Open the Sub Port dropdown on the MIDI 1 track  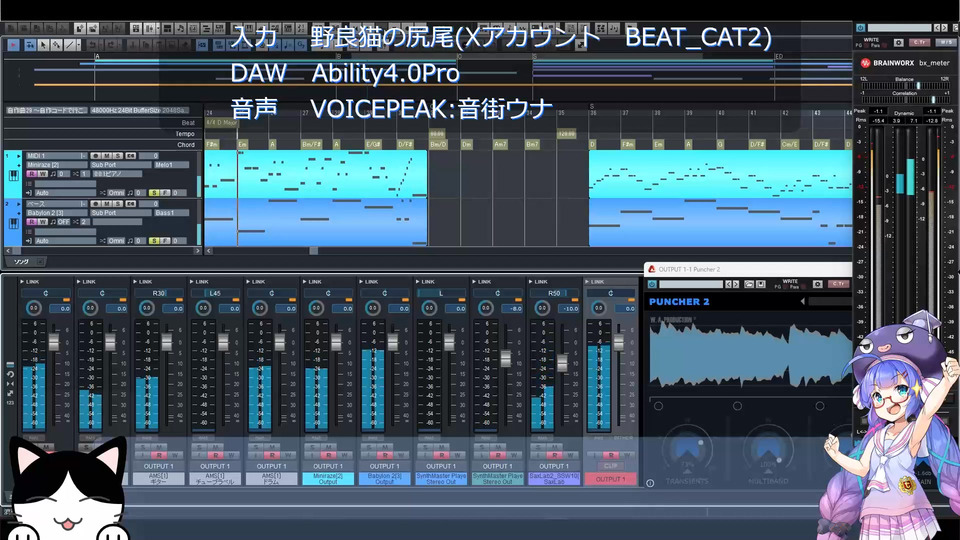121,165
